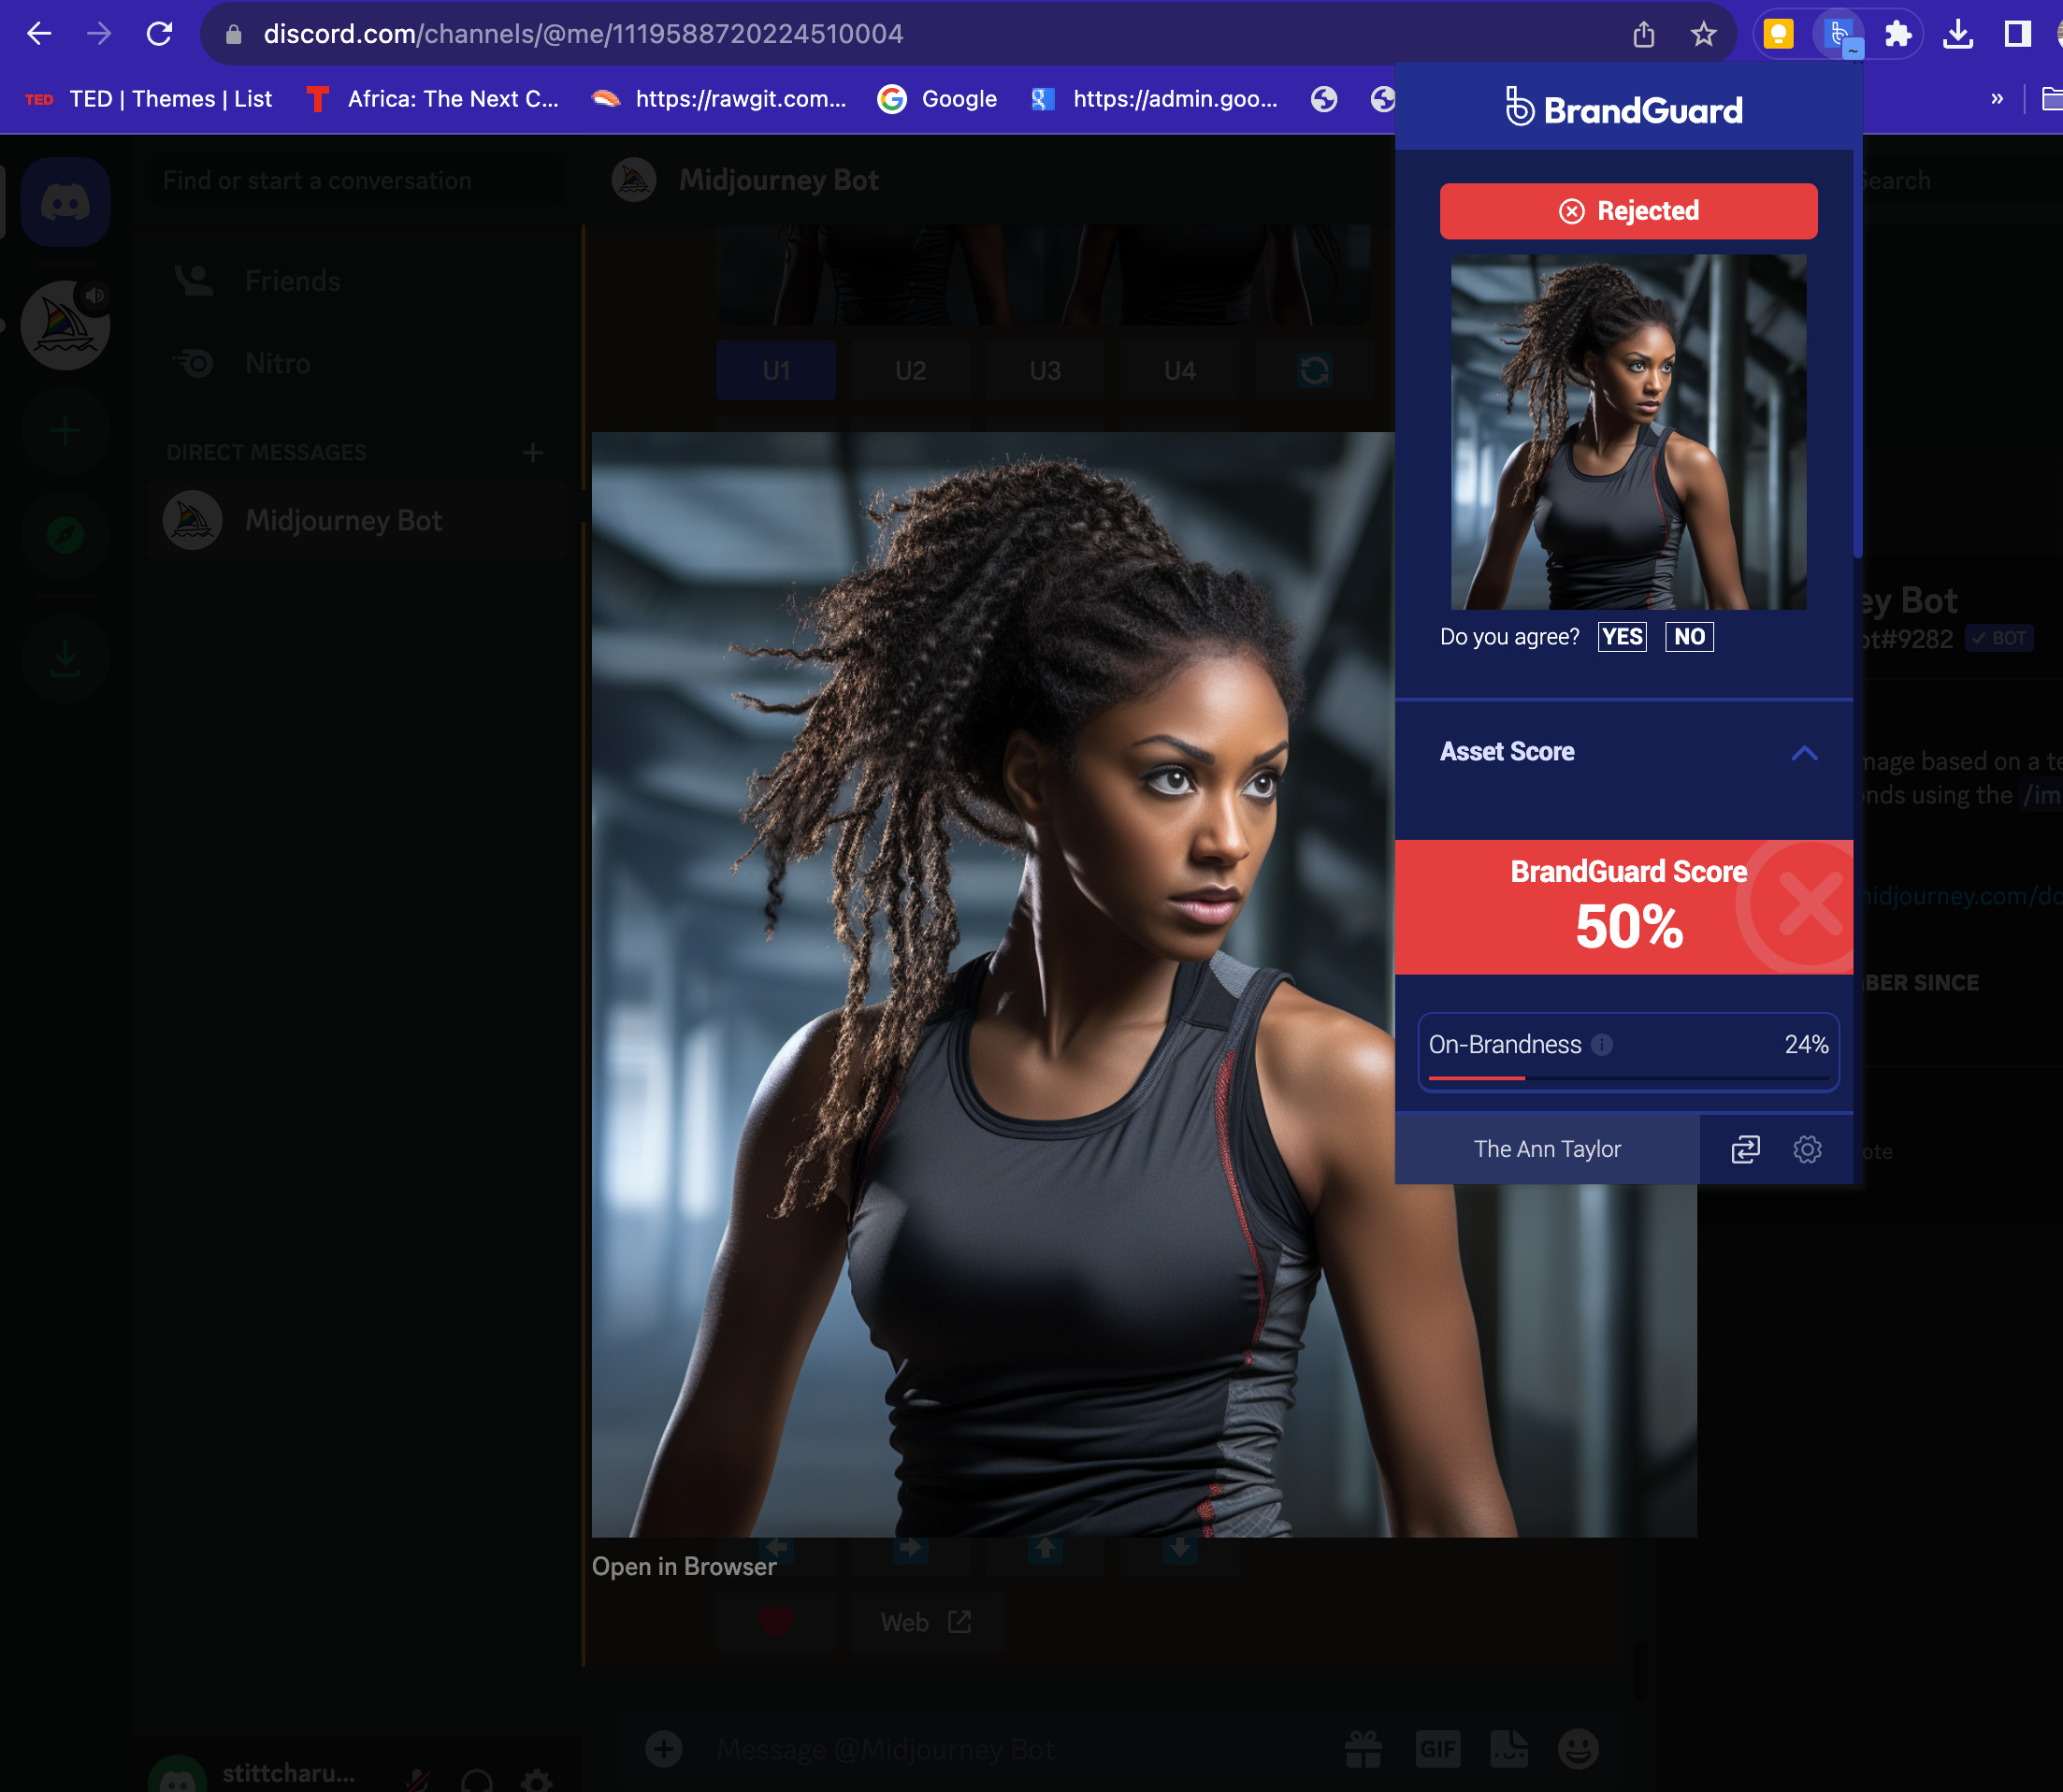The width and height of the screenshot is (2063, 1792).
Task: Select Nitro in the Discord sidebar
Action: 277,363
